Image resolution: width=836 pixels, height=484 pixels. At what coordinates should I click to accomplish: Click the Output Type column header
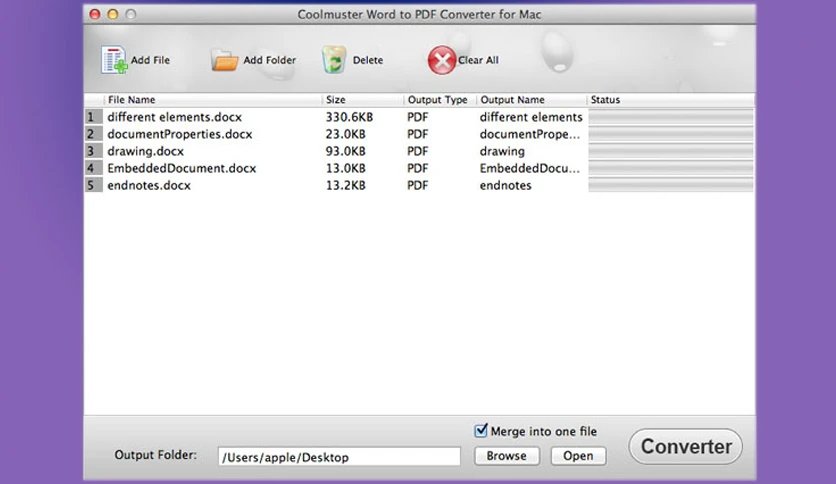[x=440, y=100]
